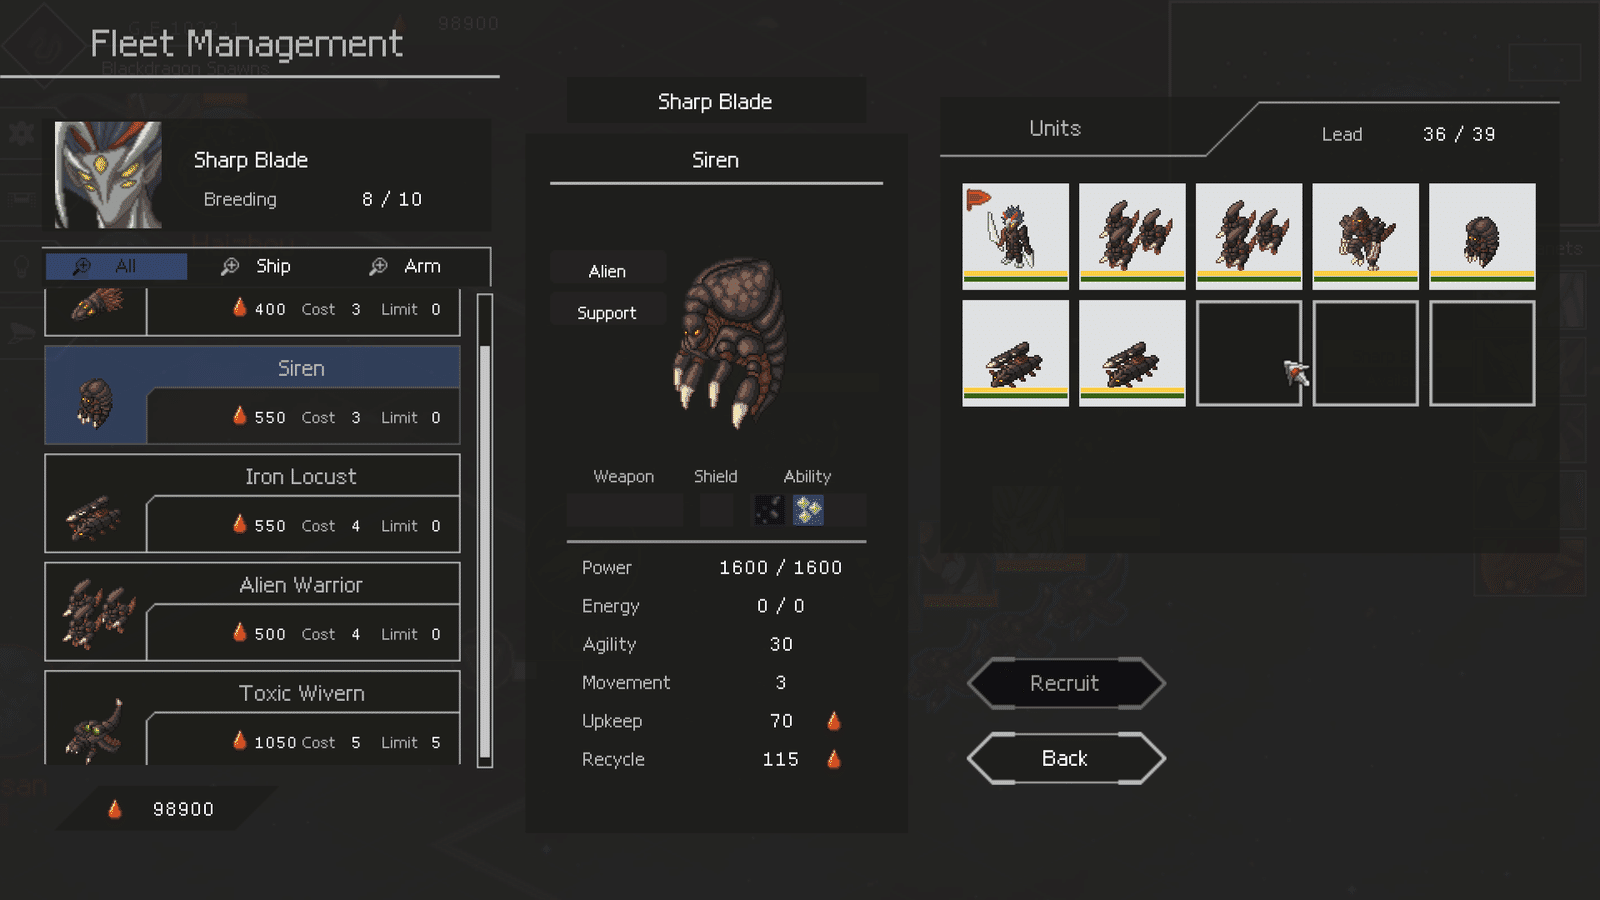
Task: Click the Iron Locust icon in list
Action: point(93,518)
